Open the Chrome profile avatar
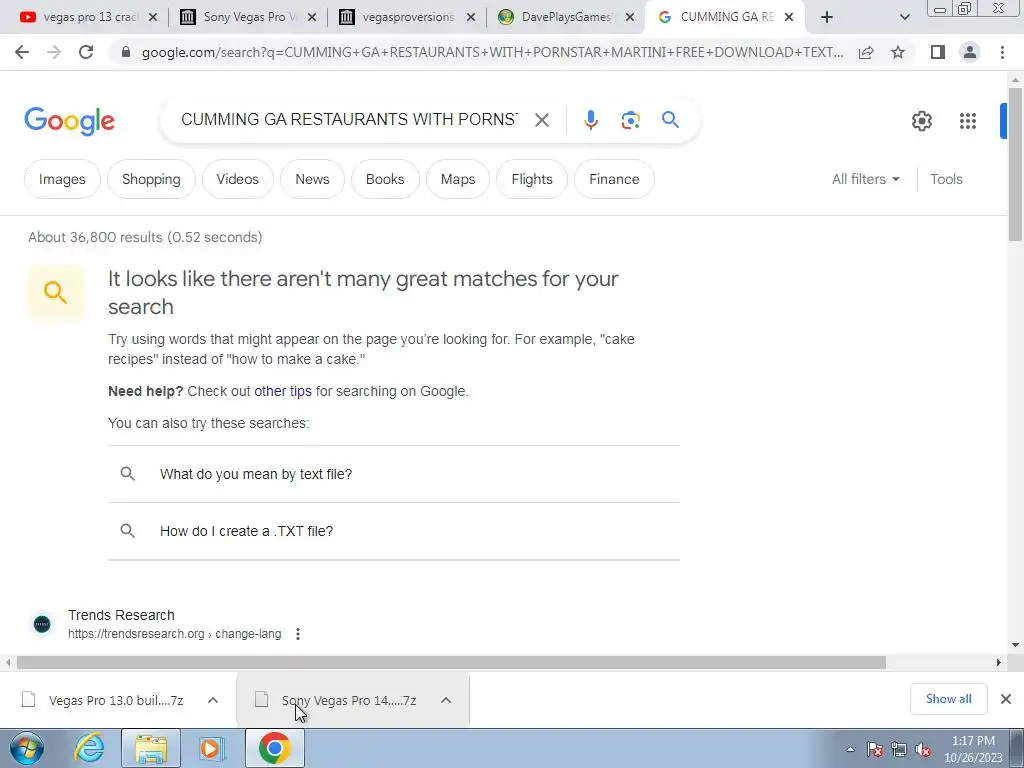 (970, 52)
